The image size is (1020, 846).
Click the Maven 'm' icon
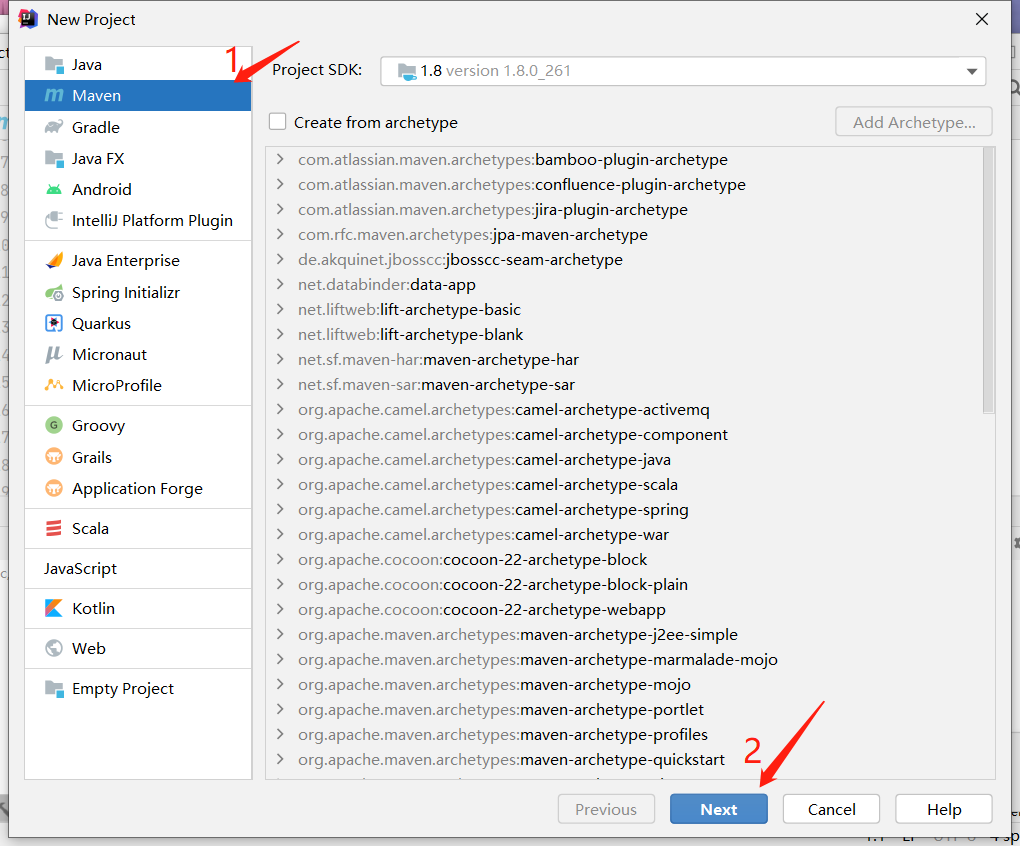[x=54, y=96]
